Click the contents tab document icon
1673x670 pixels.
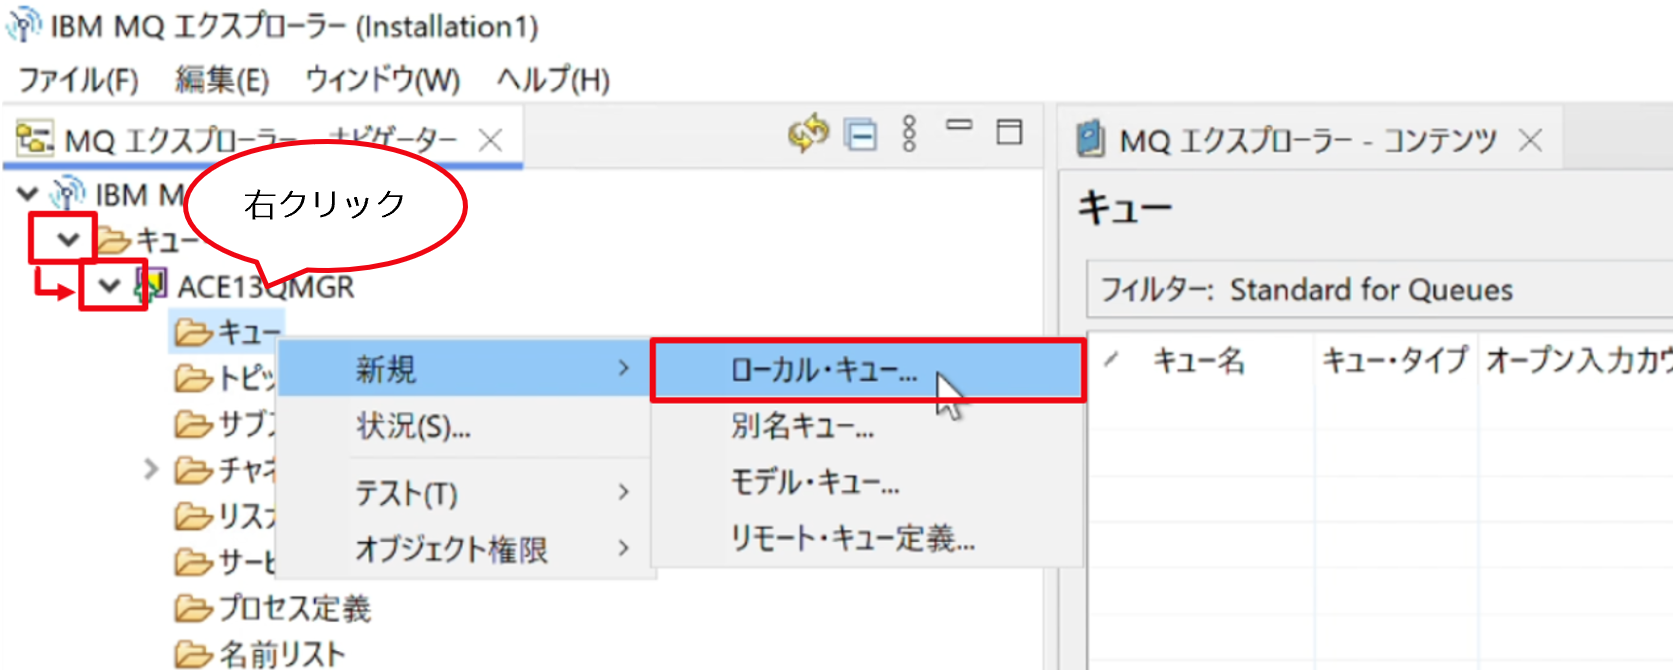[x=1090, y=139]
